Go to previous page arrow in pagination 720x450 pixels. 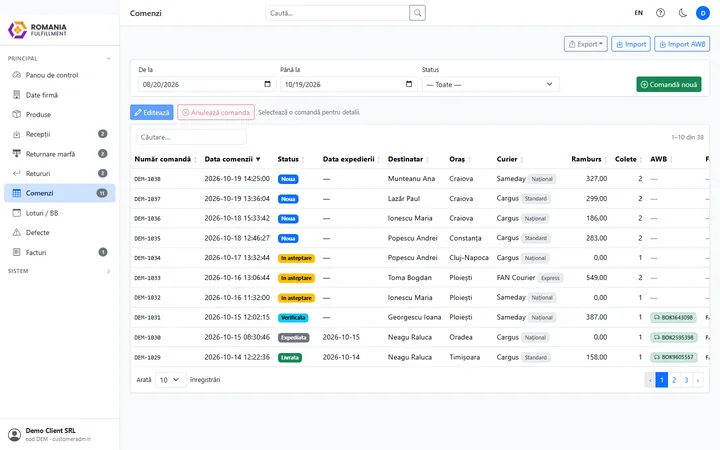tap(650, 380)
